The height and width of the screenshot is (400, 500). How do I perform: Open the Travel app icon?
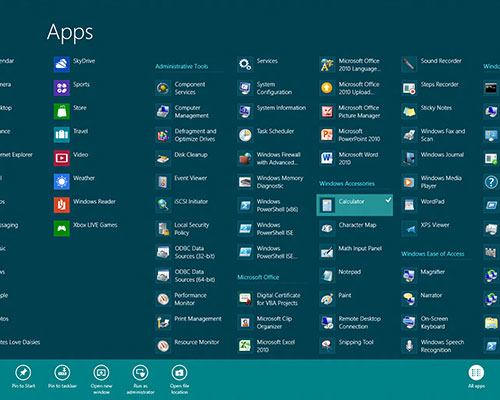pyautogui.click(x=62, y=135)
